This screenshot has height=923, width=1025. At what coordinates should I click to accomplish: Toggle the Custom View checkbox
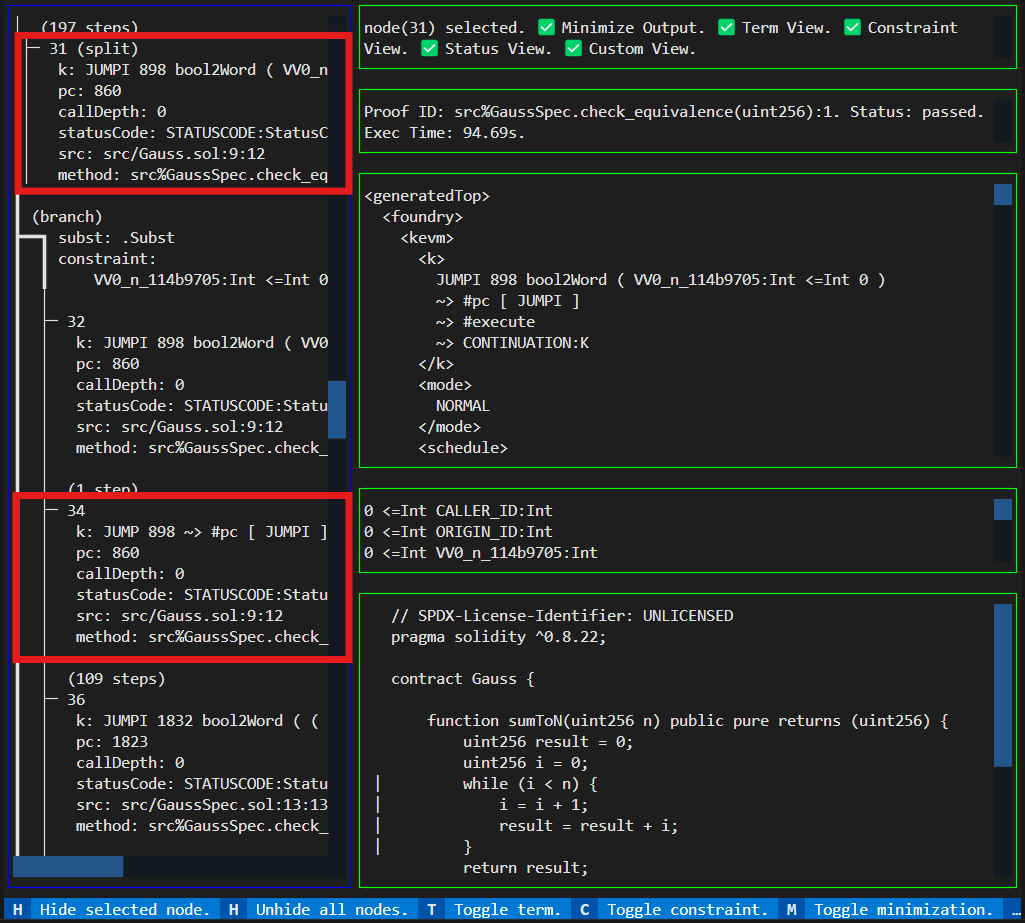coord(573,48)
